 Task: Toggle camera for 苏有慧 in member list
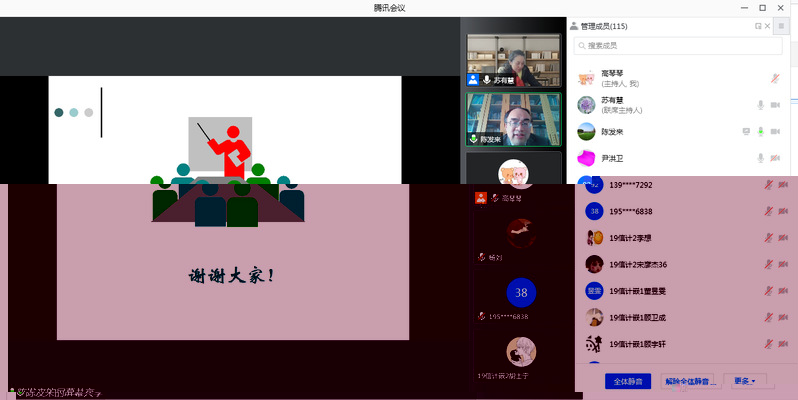click(775, 105)
